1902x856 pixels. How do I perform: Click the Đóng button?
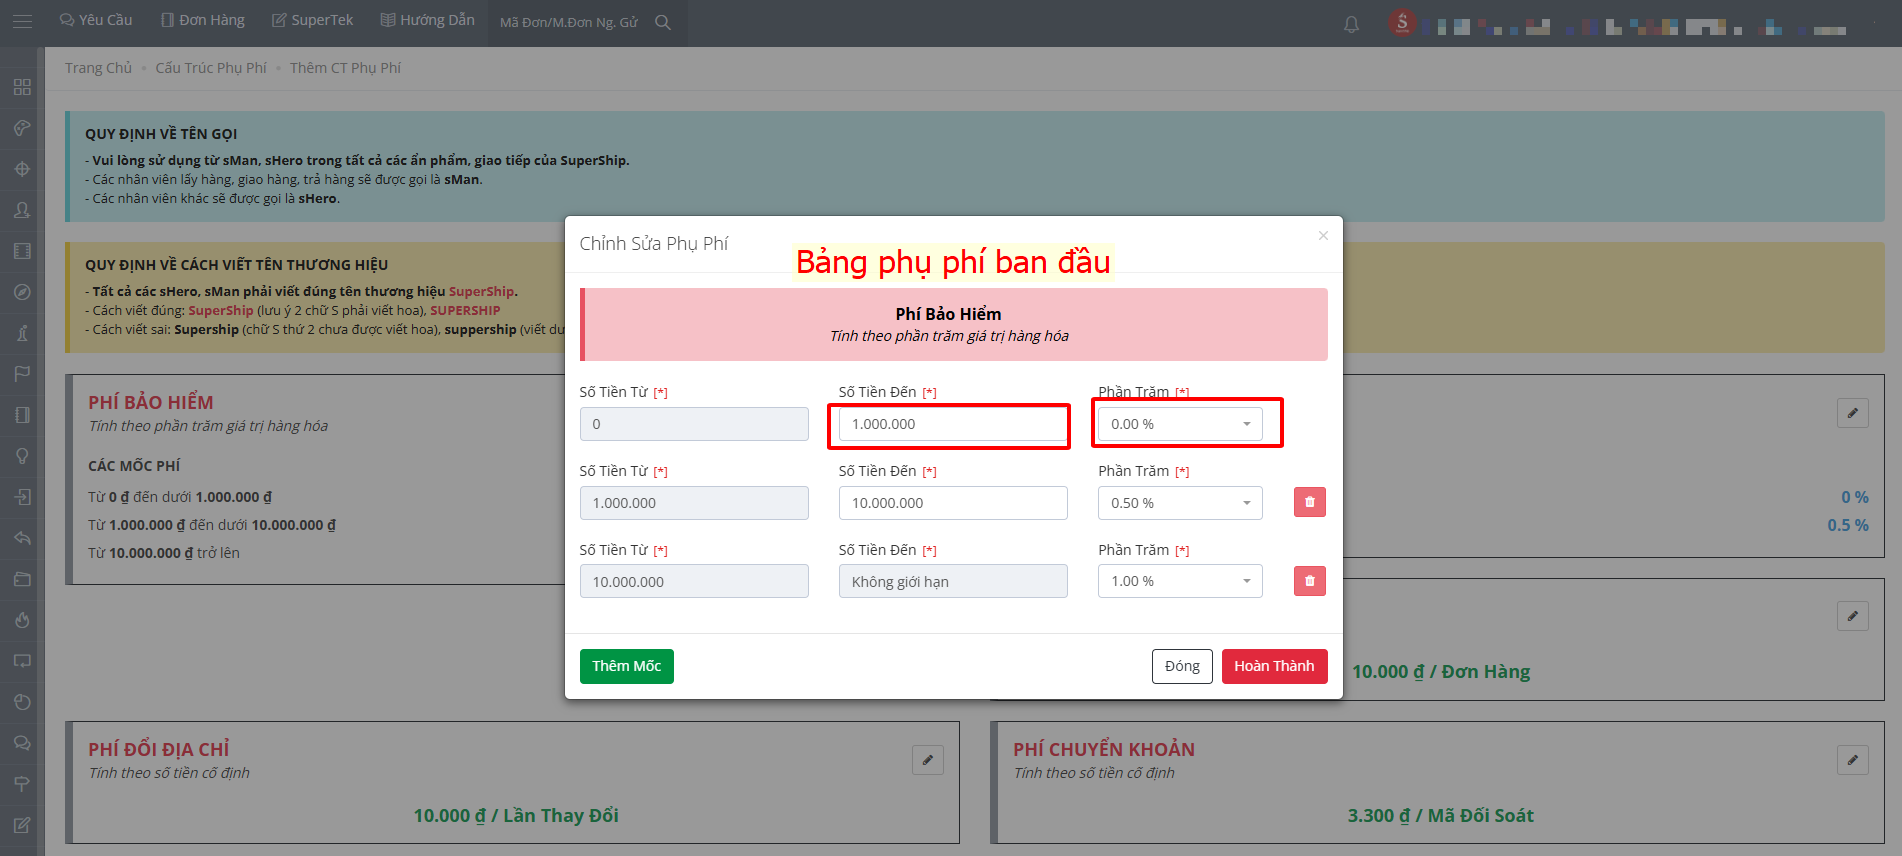point(1182,666)
